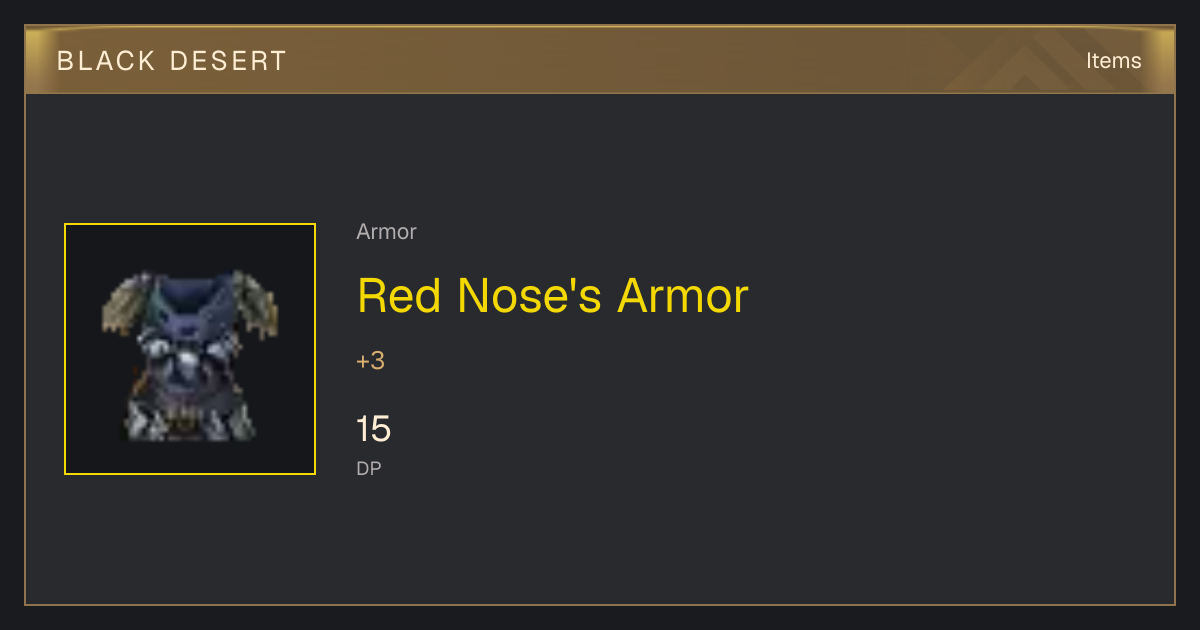Screen dimensions: 1200x630
Task: Click the gold header banner bar
Action: click(600, 60)
